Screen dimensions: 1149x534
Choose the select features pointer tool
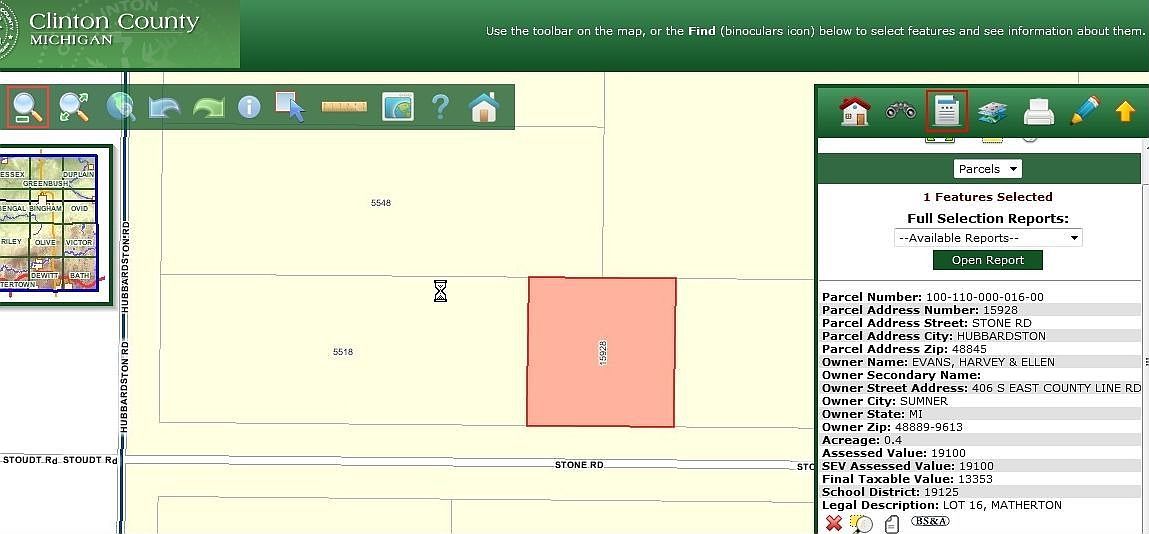click(x=290, y=107)
